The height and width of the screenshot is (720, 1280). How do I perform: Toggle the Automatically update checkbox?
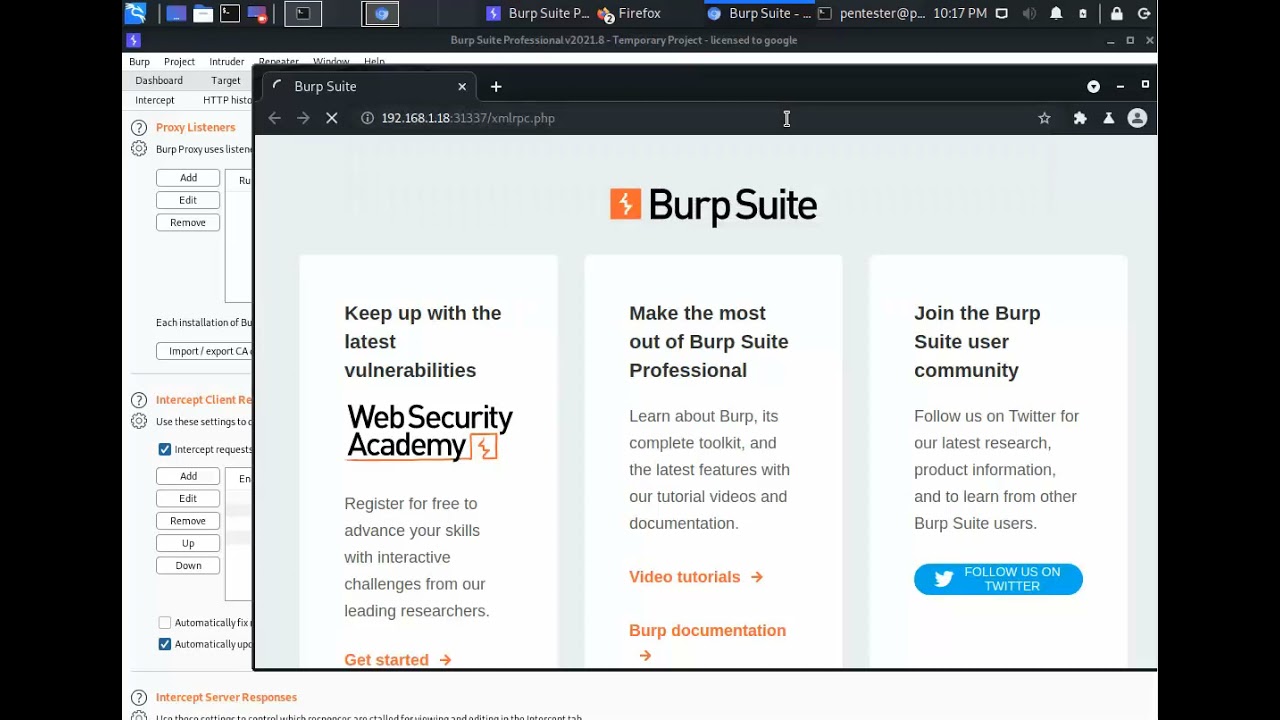[x=165, y=644]
